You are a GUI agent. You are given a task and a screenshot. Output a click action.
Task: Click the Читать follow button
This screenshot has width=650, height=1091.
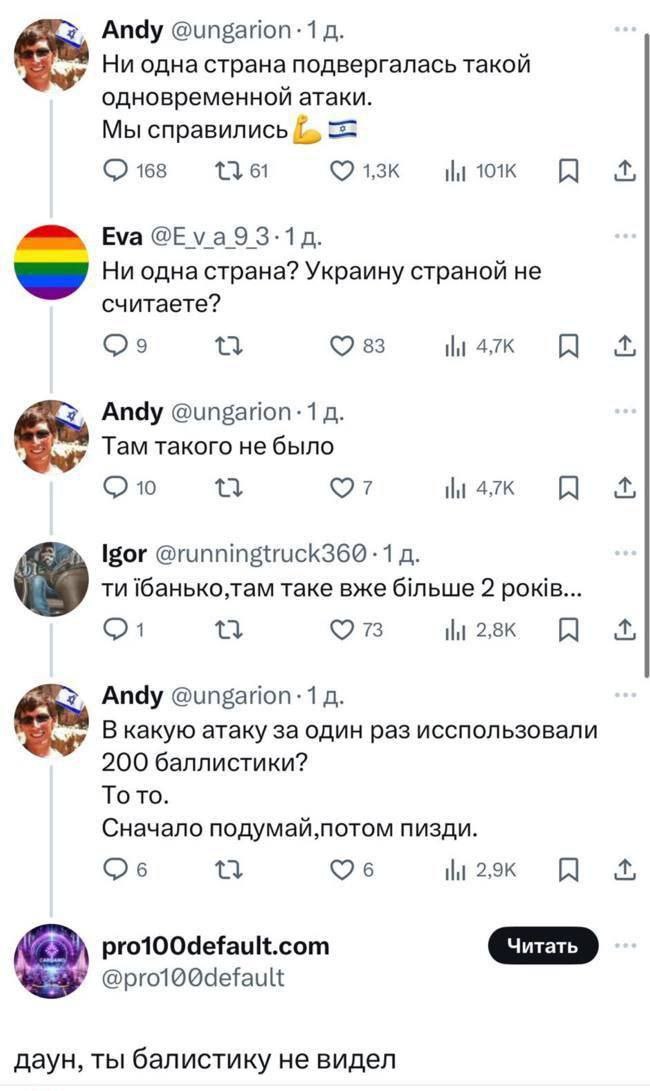543,946
